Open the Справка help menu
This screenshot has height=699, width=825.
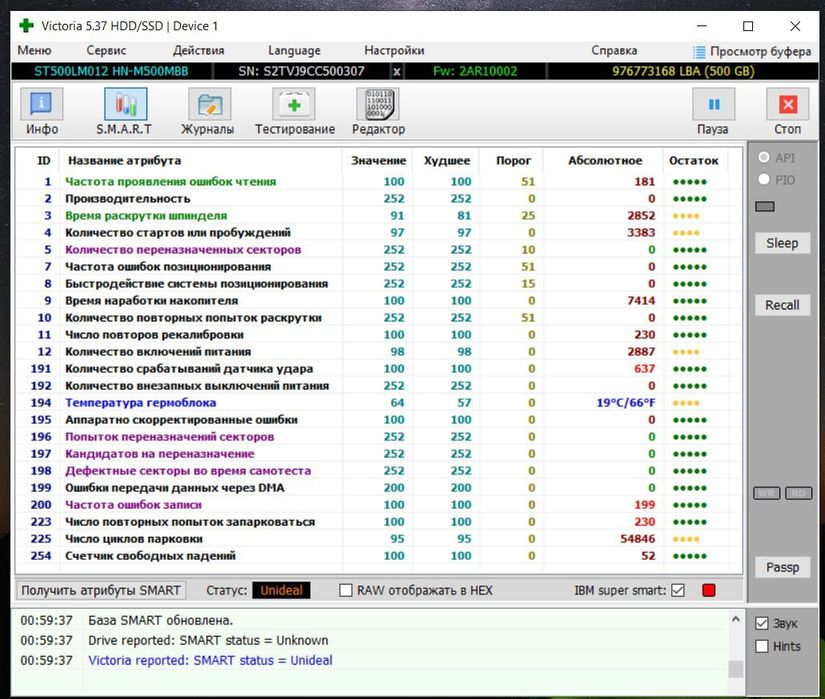pos(614,50)
